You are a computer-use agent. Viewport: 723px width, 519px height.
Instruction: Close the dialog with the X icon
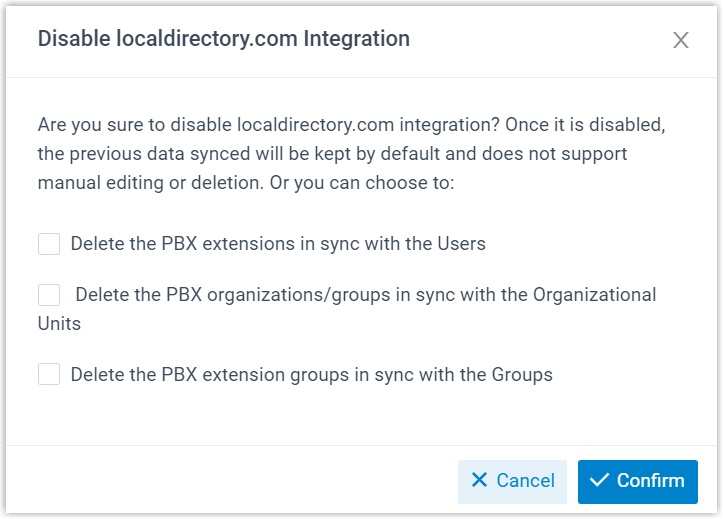[x=681, y=40]
